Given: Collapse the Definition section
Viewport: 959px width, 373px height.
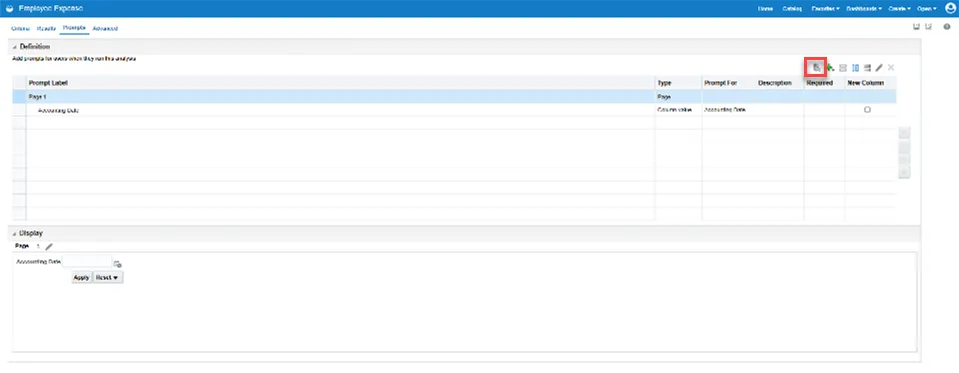Looking at the screenshot, I should tap(15, 47).
